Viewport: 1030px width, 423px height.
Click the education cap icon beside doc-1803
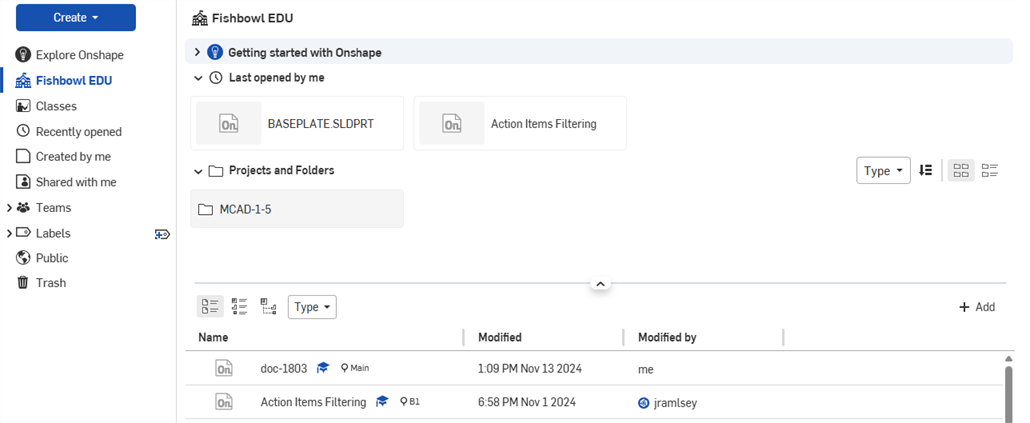pos(323,368)
